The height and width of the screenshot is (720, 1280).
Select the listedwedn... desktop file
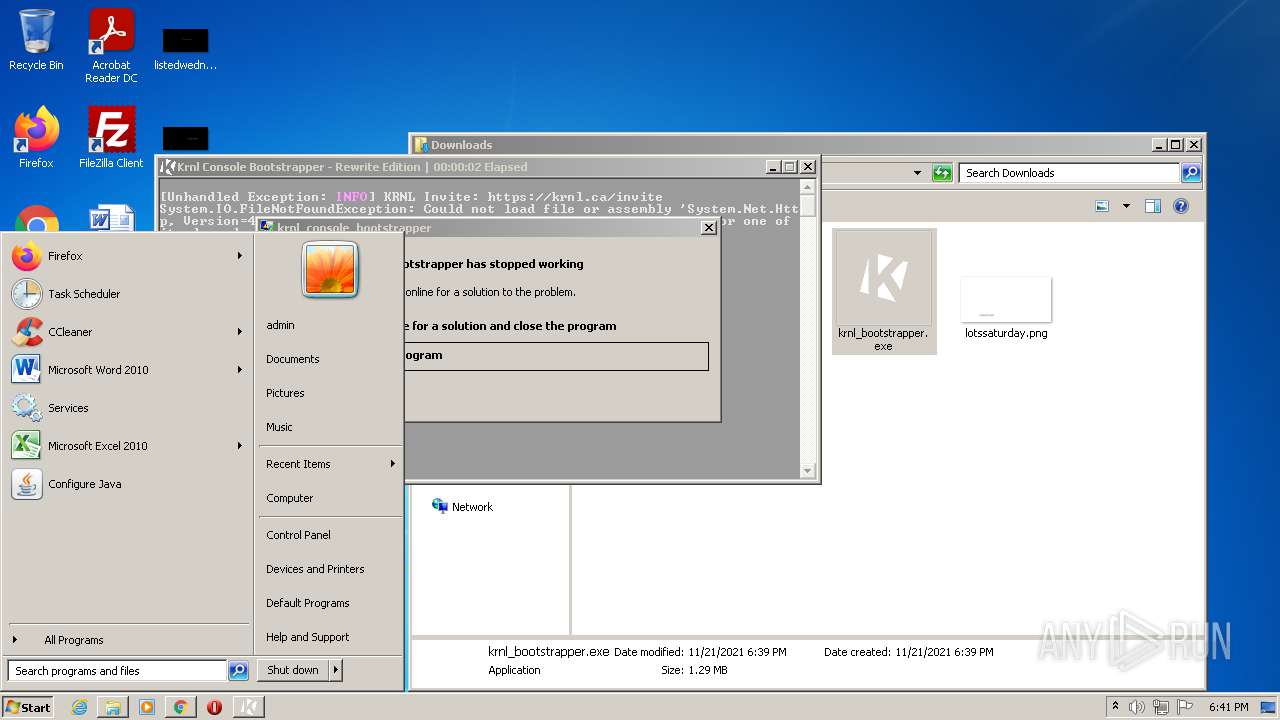click(185, 50)
